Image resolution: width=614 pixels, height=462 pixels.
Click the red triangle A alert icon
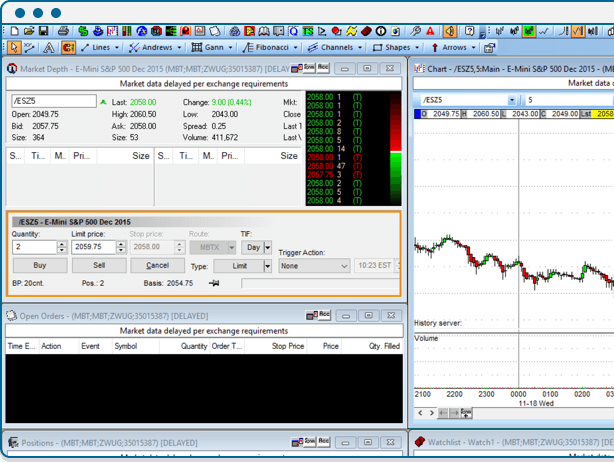click(x=430, y=31)
